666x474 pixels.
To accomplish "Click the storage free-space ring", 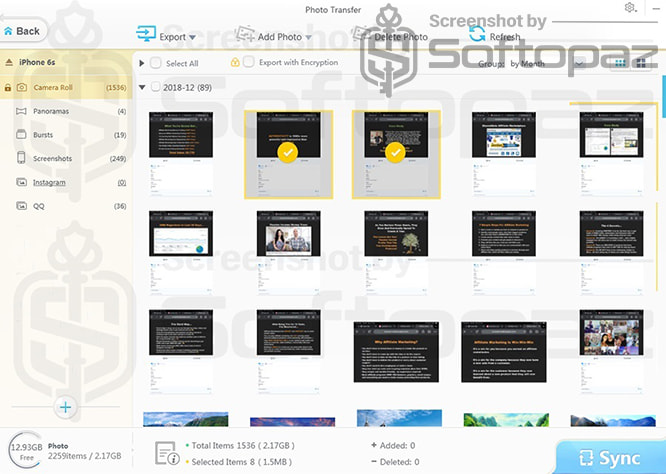I will pos(26,450).
